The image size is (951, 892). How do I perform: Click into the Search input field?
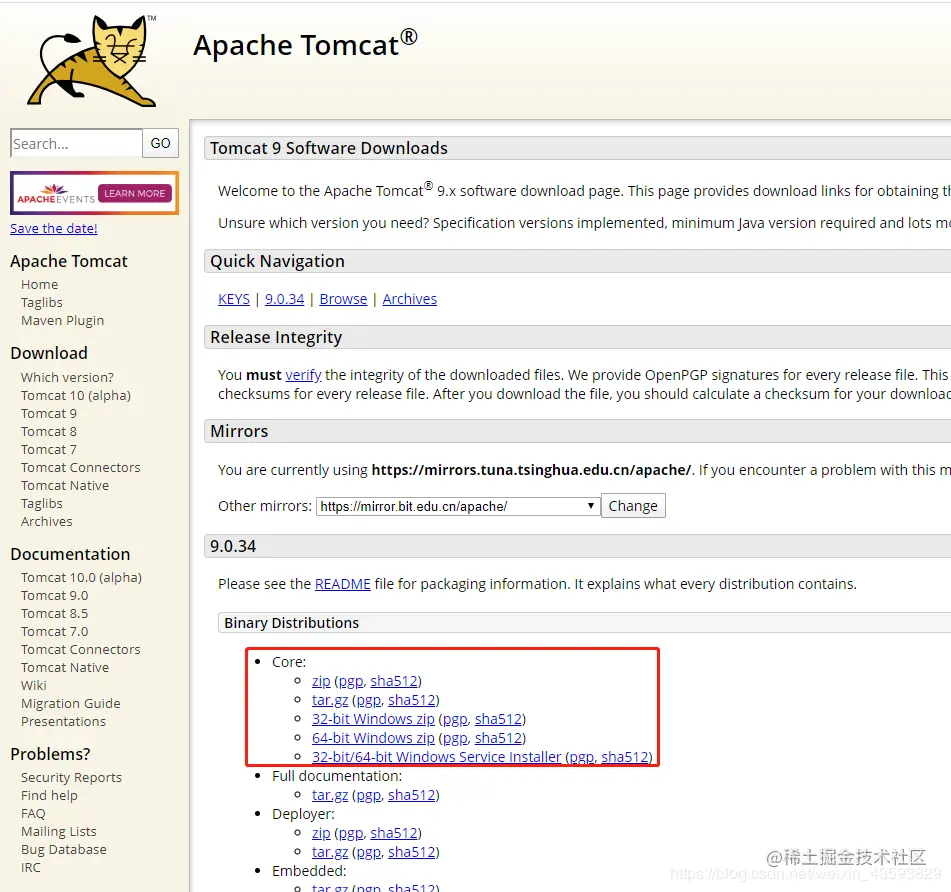coord(76,144)
